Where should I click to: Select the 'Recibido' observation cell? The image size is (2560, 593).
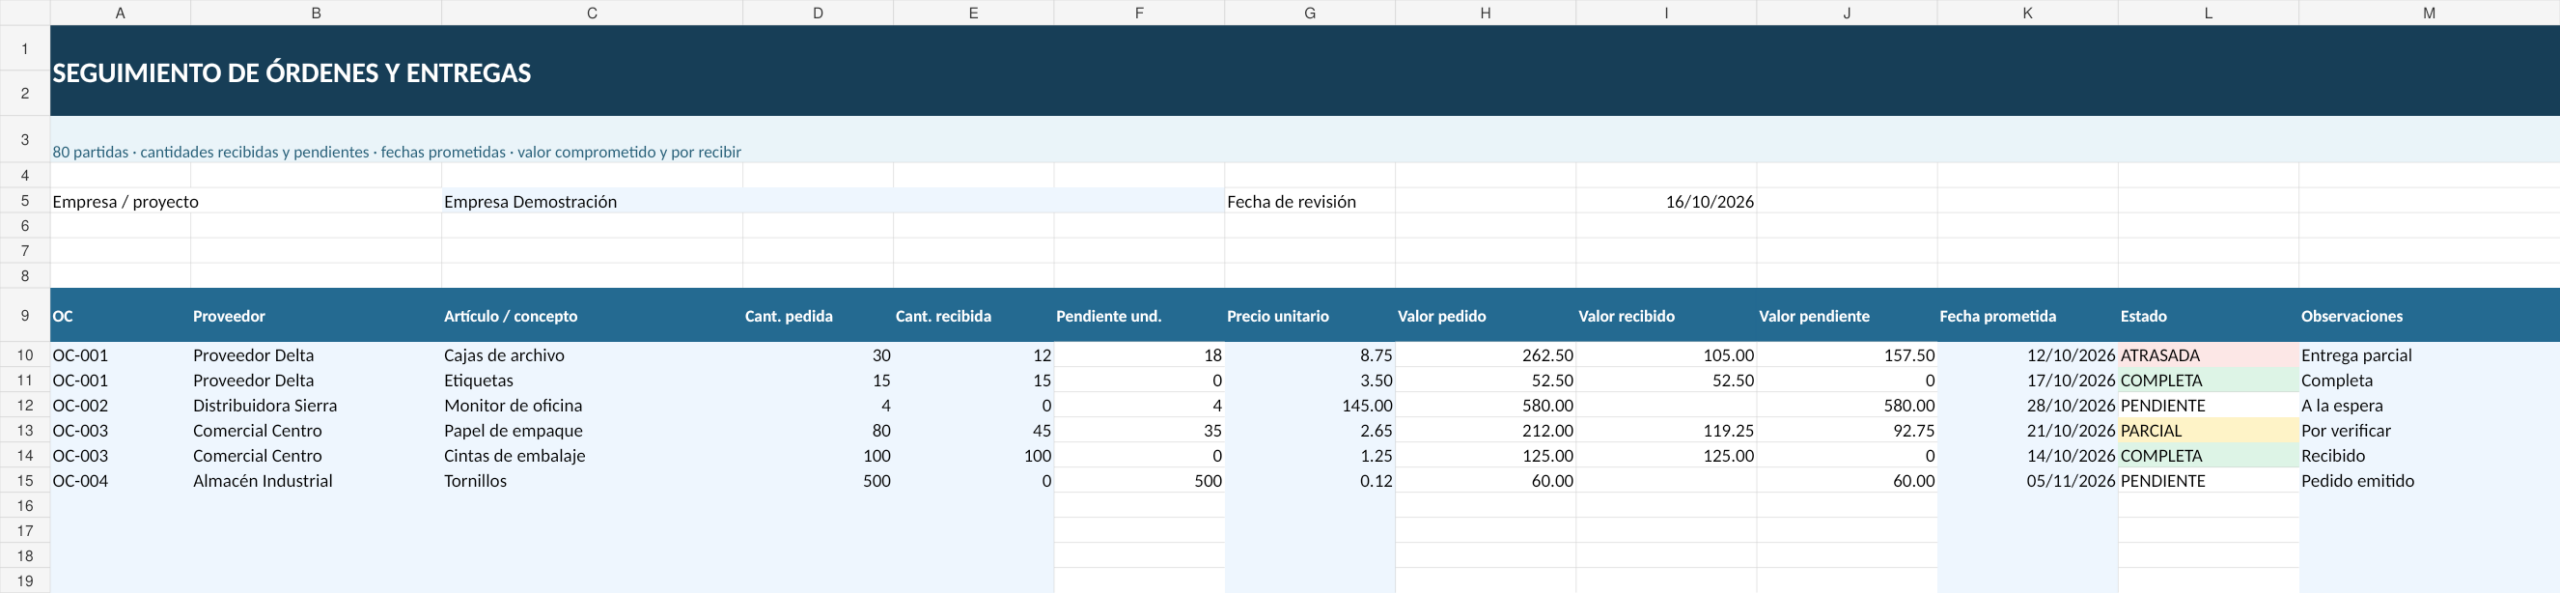(2429, 456)
